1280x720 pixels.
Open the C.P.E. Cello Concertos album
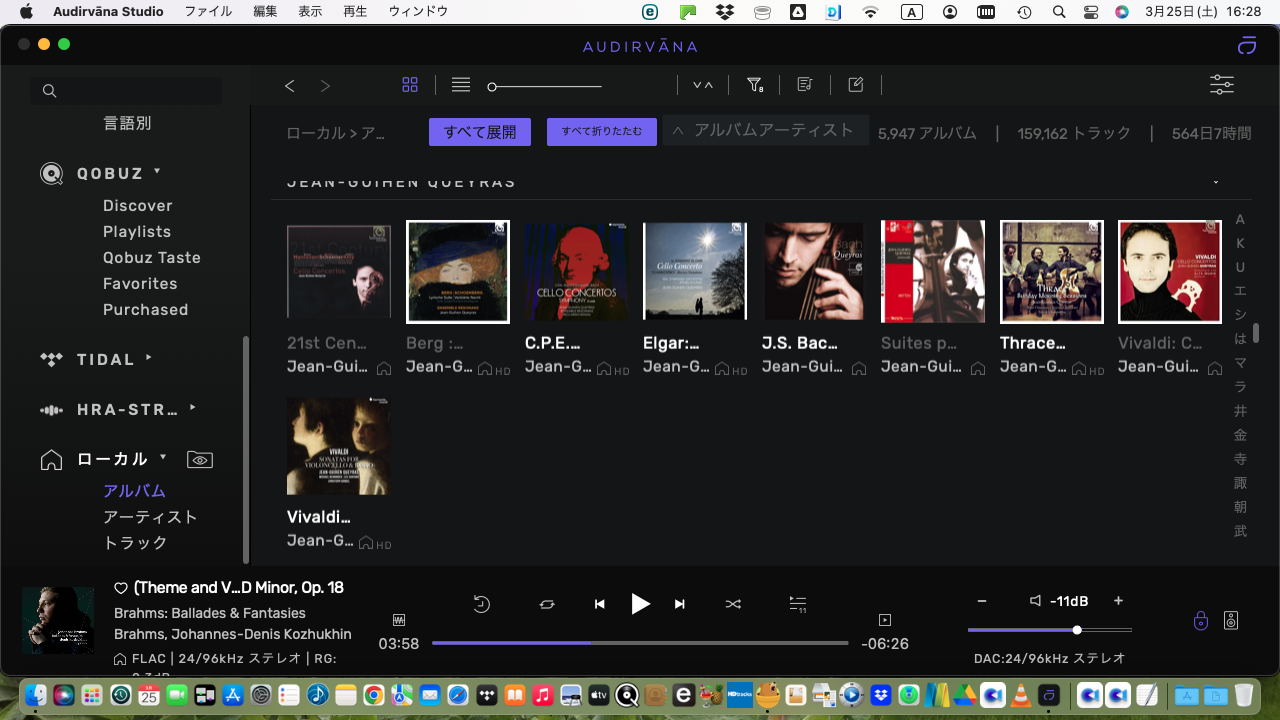coord(577,272)
